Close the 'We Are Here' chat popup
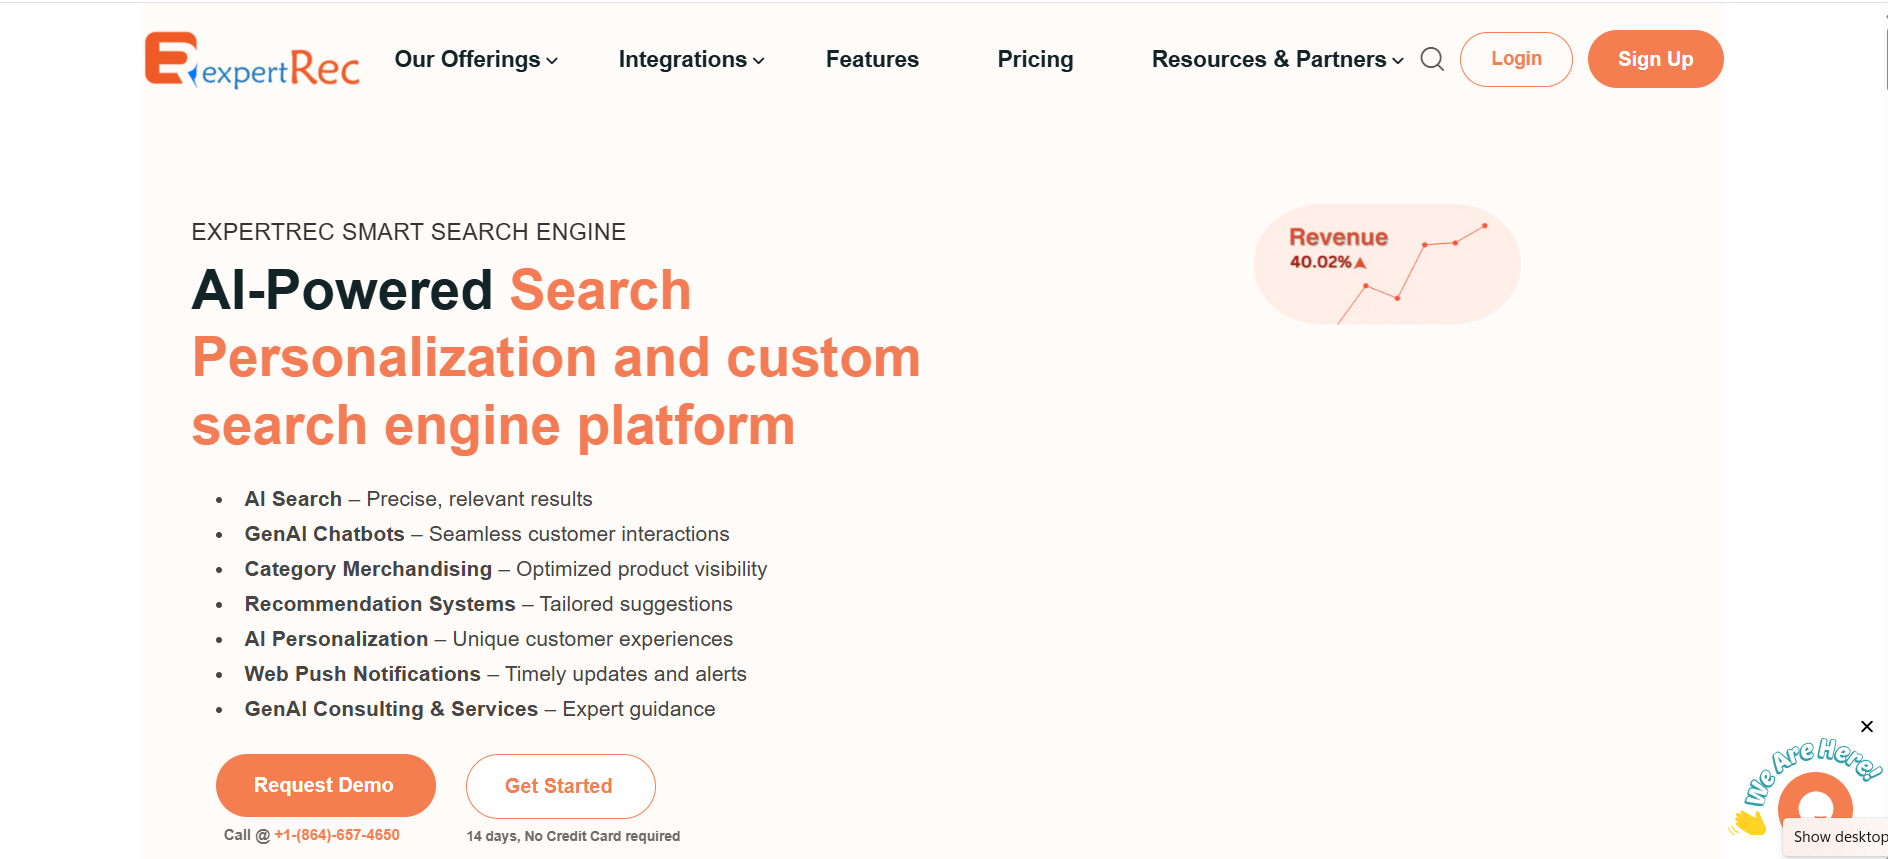 point(1866,727)
